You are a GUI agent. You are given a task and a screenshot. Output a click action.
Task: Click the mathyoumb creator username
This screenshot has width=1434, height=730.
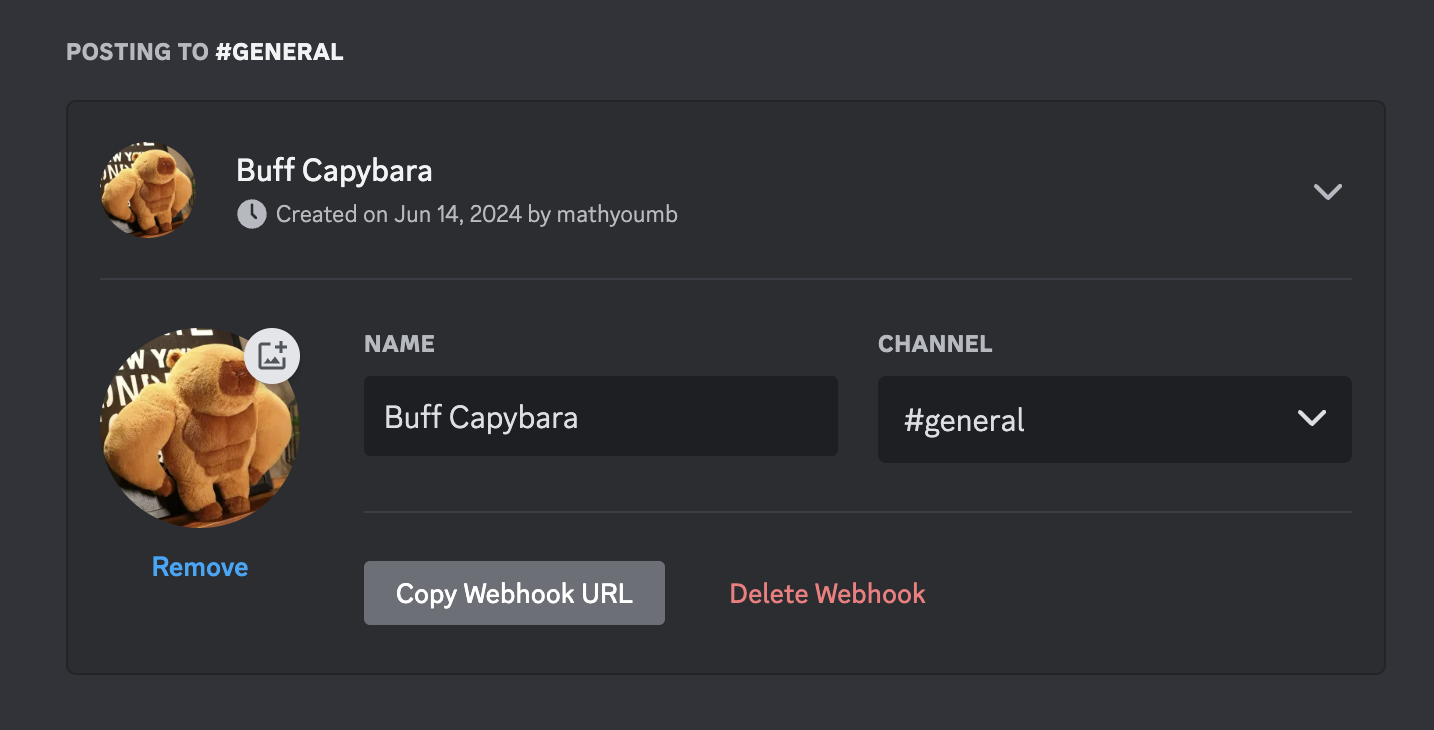(617, 214)
